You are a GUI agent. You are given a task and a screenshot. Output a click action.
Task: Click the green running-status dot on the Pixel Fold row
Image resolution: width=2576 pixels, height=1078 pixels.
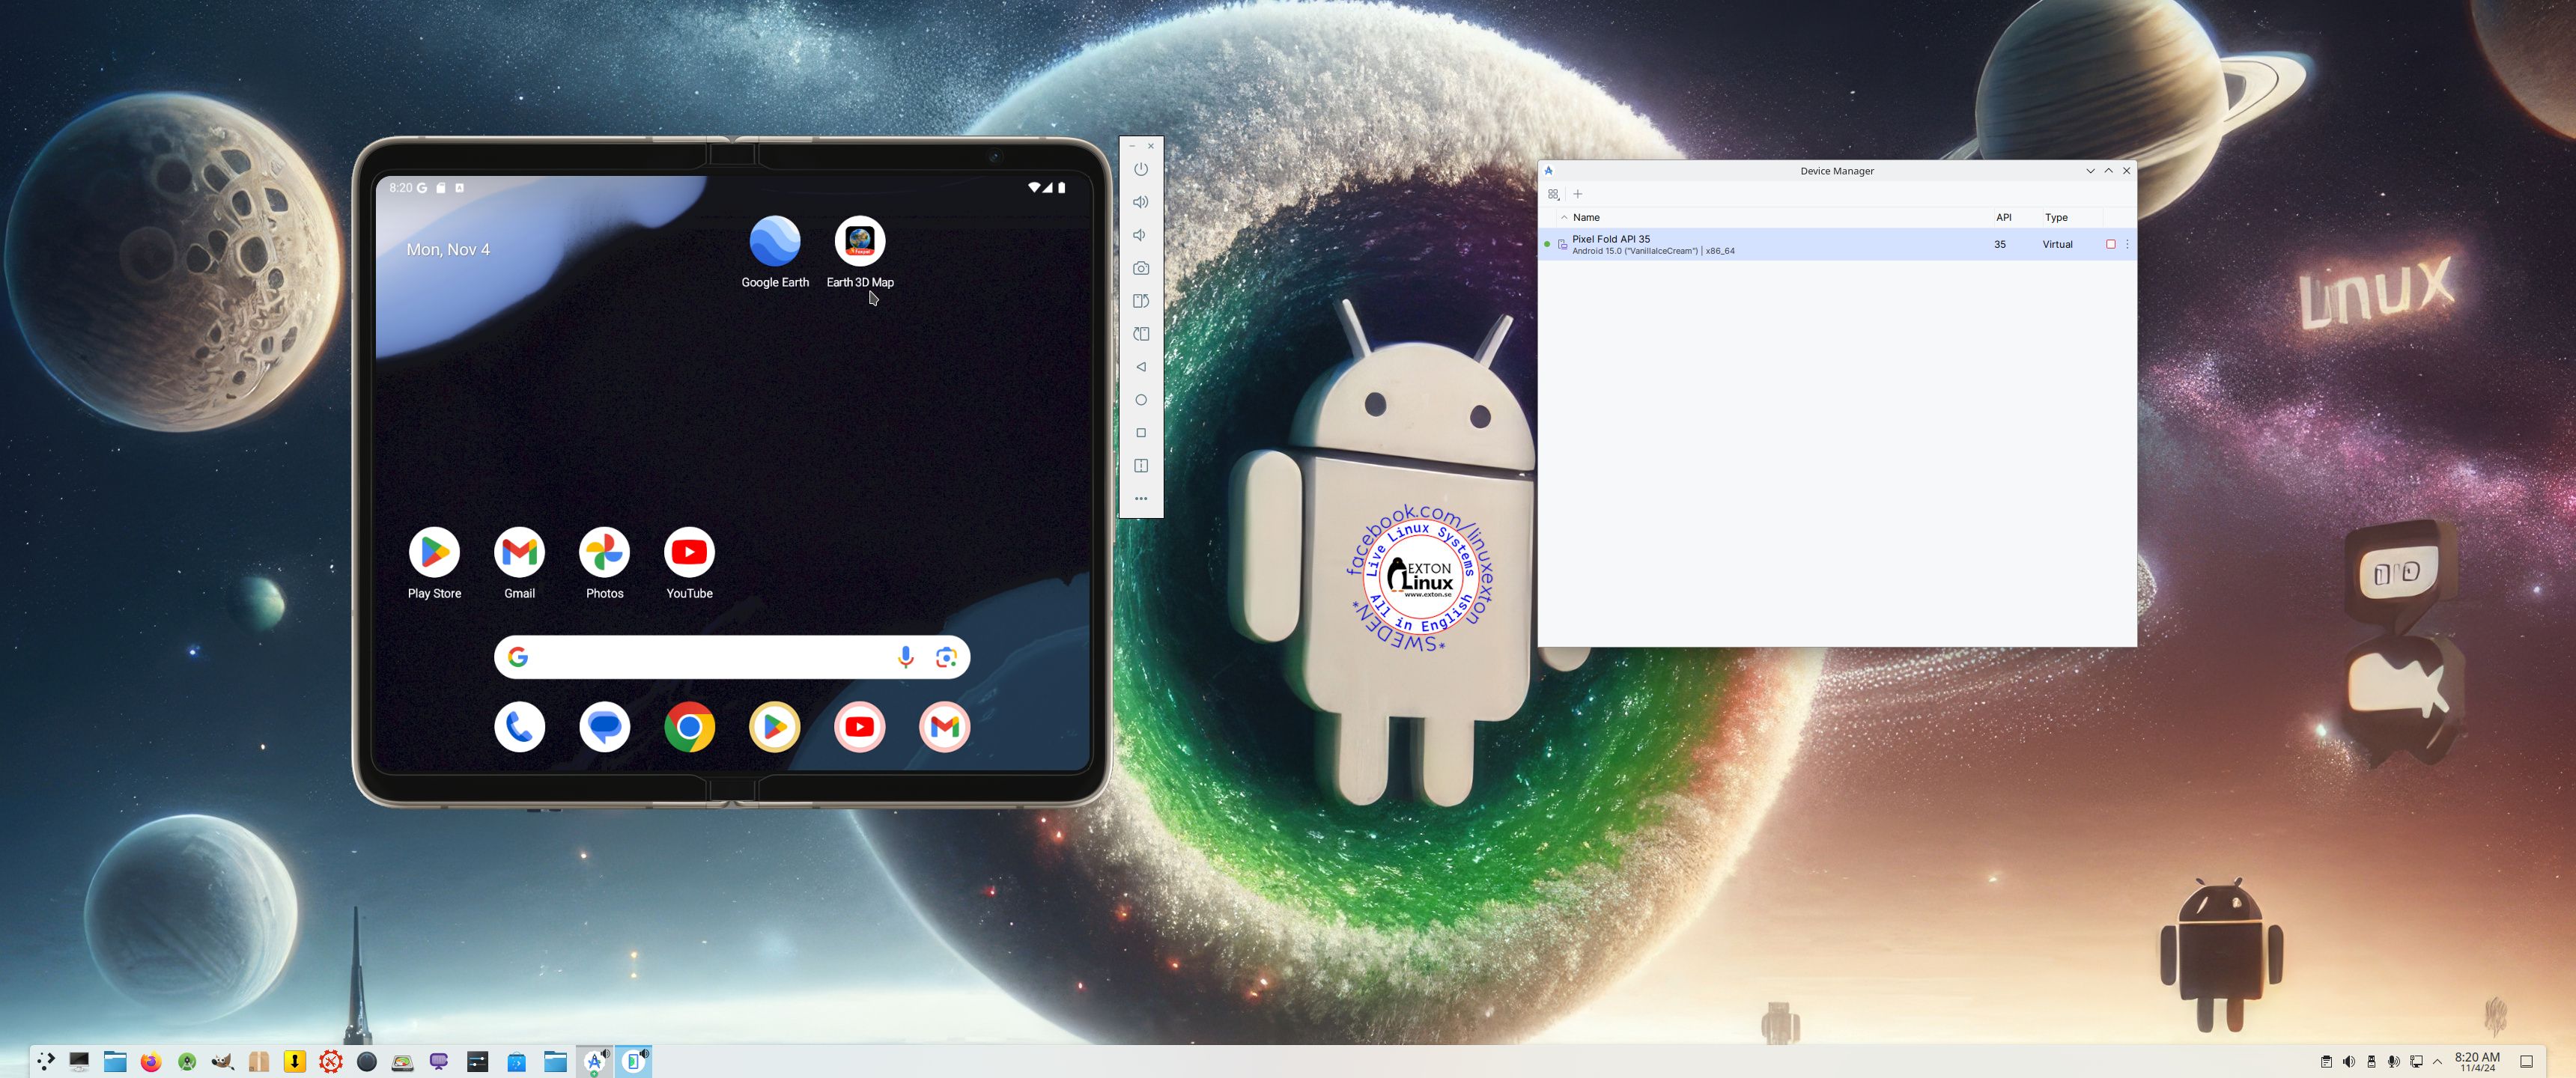[1547, 244]
